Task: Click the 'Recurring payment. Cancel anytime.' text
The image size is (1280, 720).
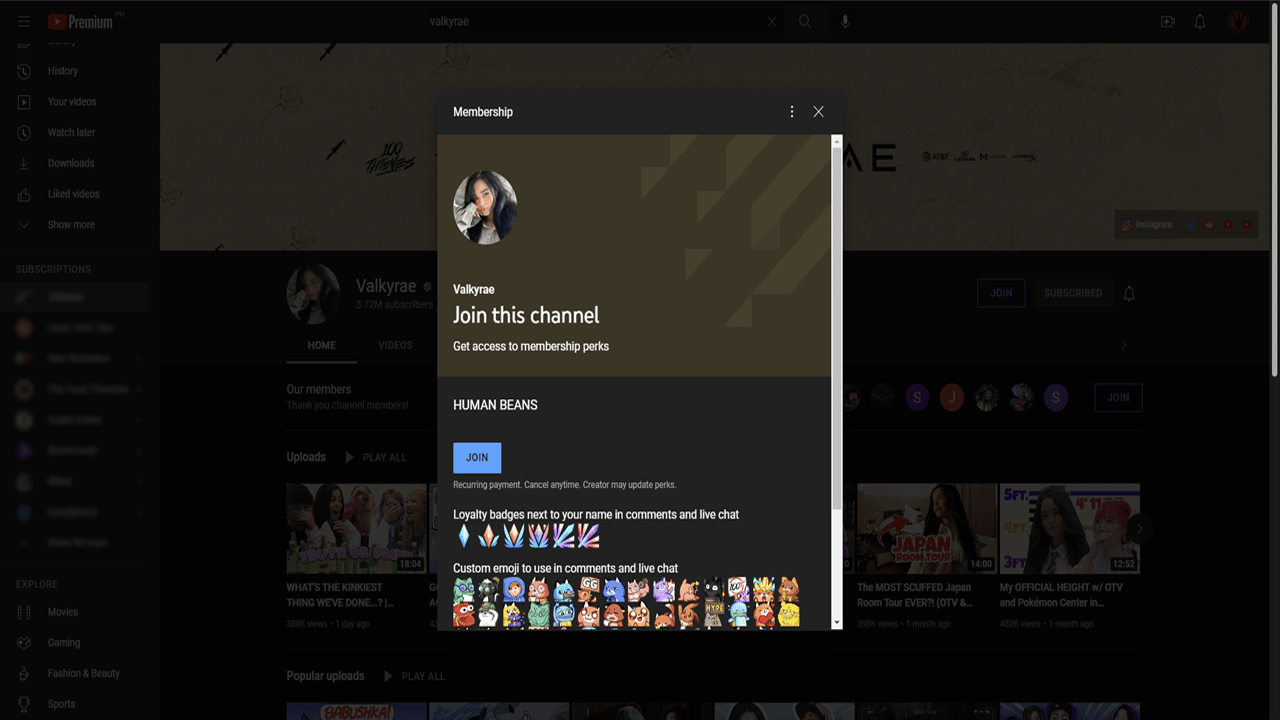Action: (565, 485)
